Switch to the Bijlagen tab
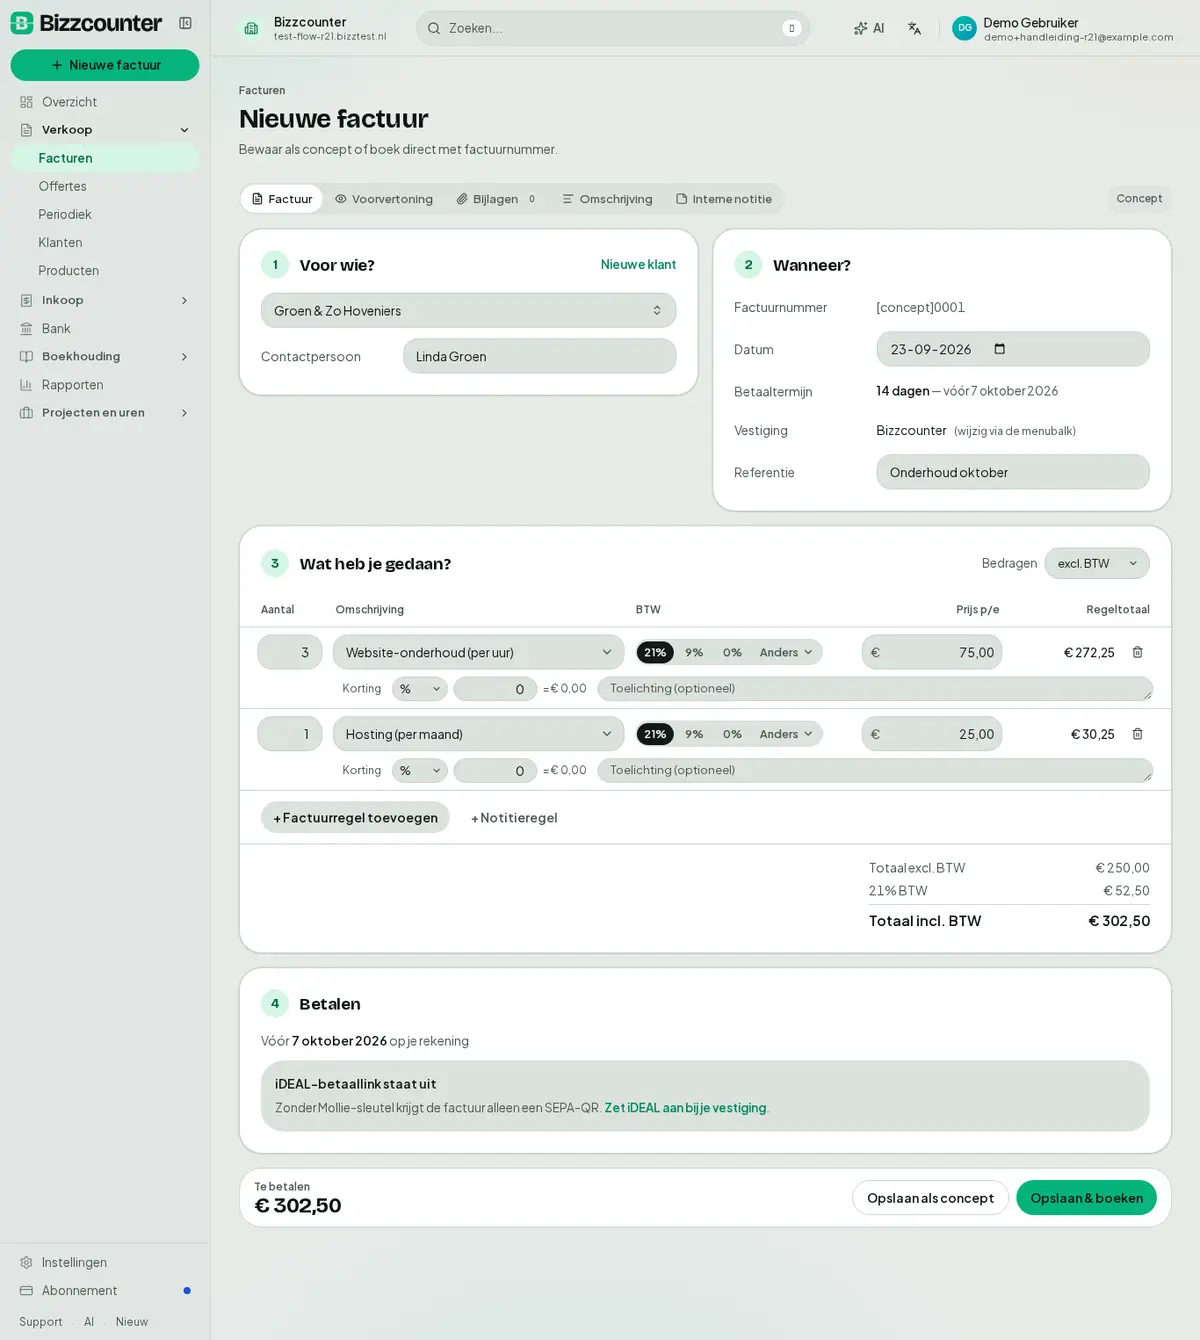1200x1340 pixels. pos(496,199)
